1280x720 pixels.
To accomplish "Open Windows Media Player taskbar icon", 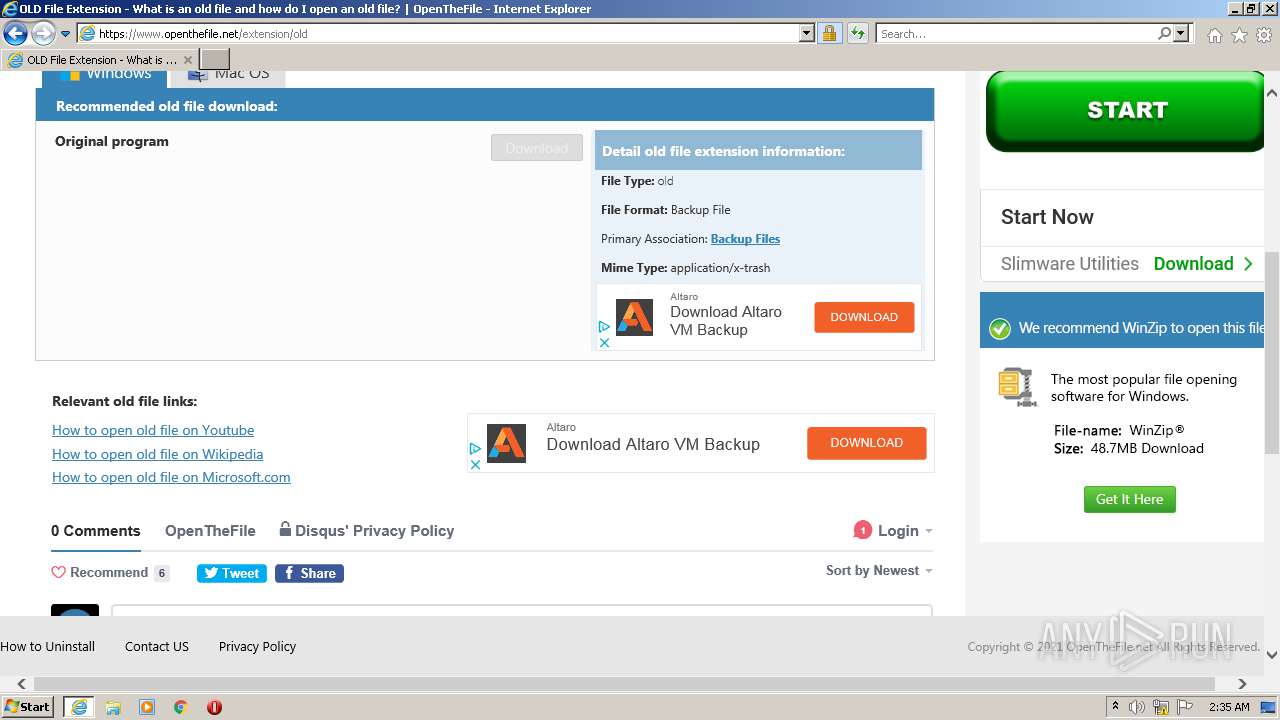I will (x=147, y=707).
